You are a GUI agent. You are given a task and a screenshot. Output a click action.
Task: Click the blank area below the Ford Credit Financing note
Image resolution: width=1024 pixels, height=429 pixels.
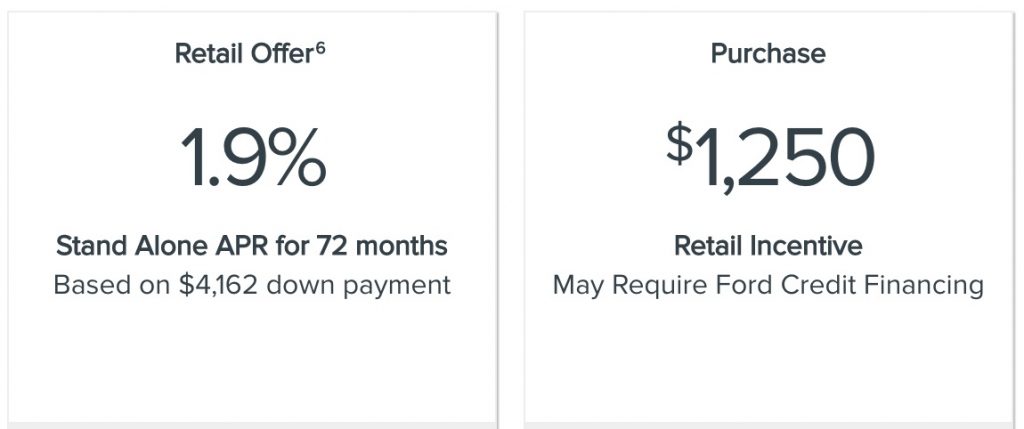click(769, 359)
